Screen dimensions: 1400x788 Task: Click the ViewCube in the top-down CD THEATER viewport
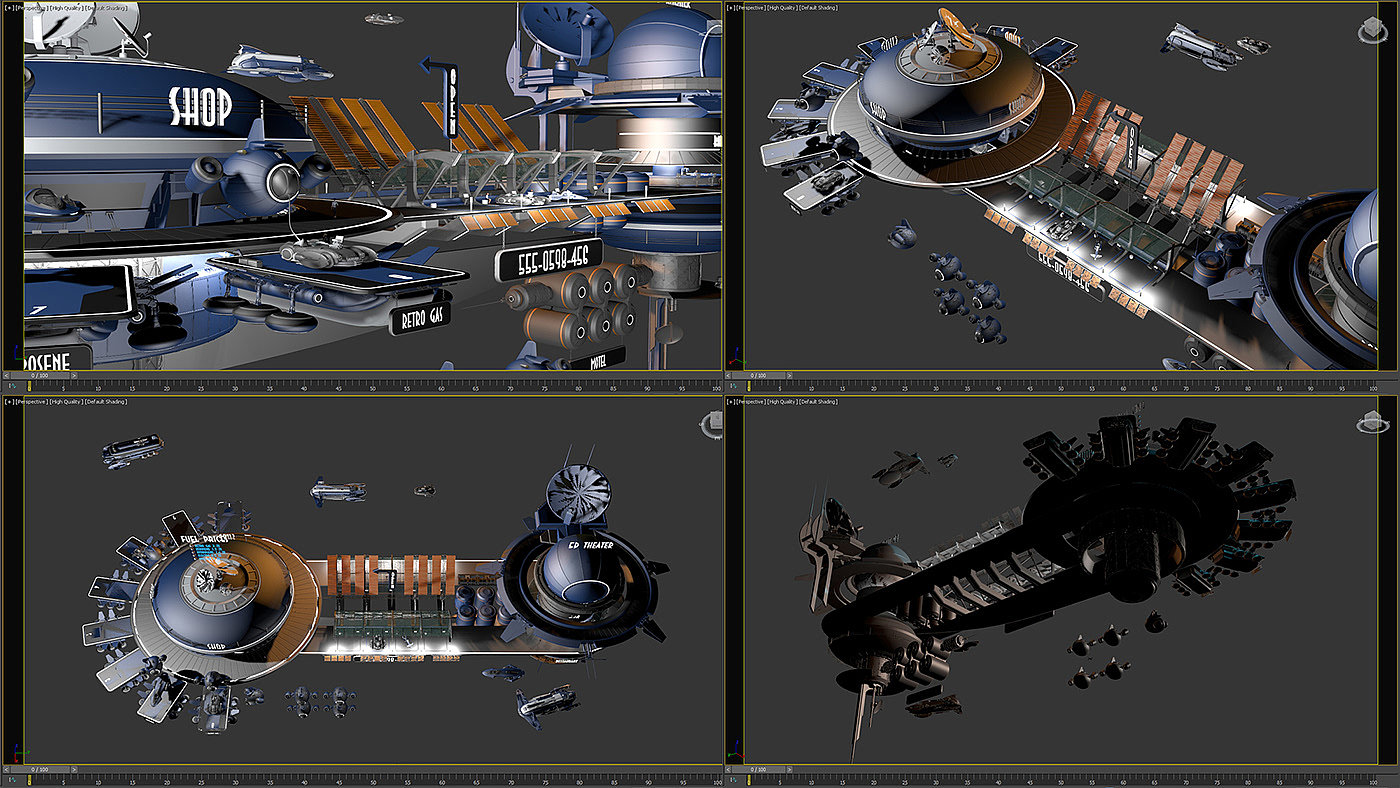711,425
